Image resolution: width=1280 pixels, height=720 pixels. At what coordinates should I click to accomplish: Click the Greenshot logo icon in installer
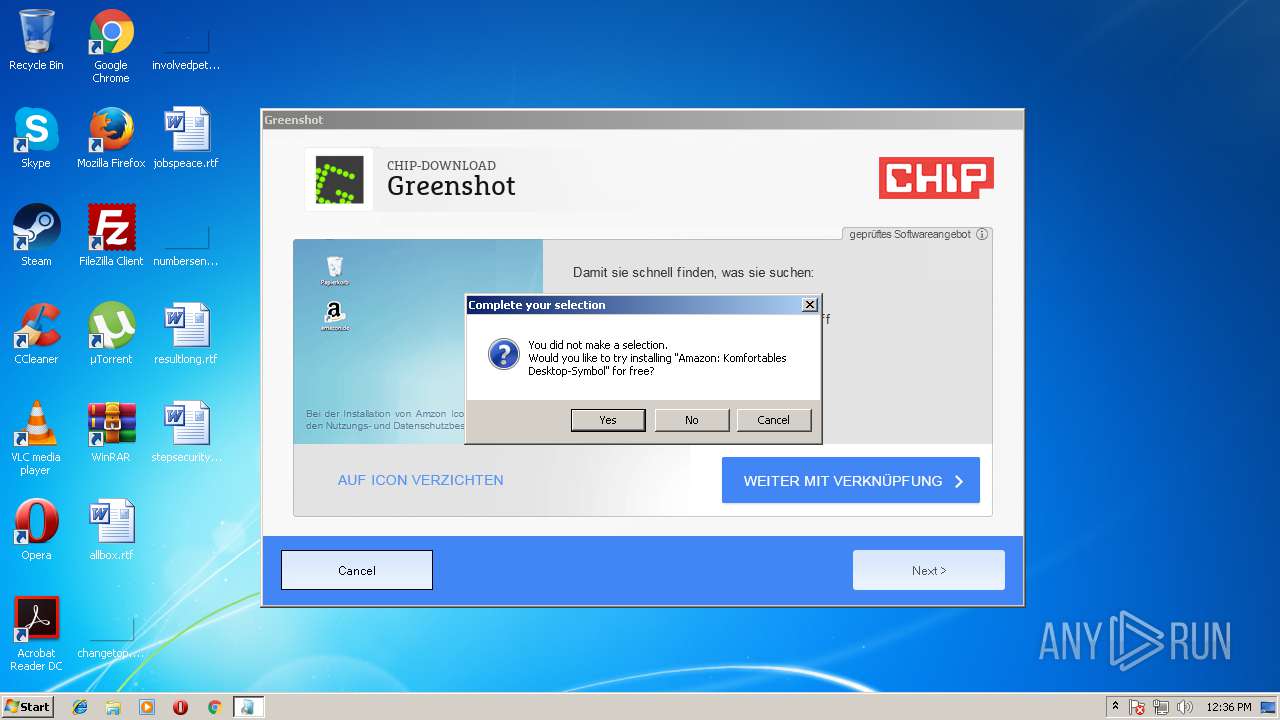[x=339, y=180]
